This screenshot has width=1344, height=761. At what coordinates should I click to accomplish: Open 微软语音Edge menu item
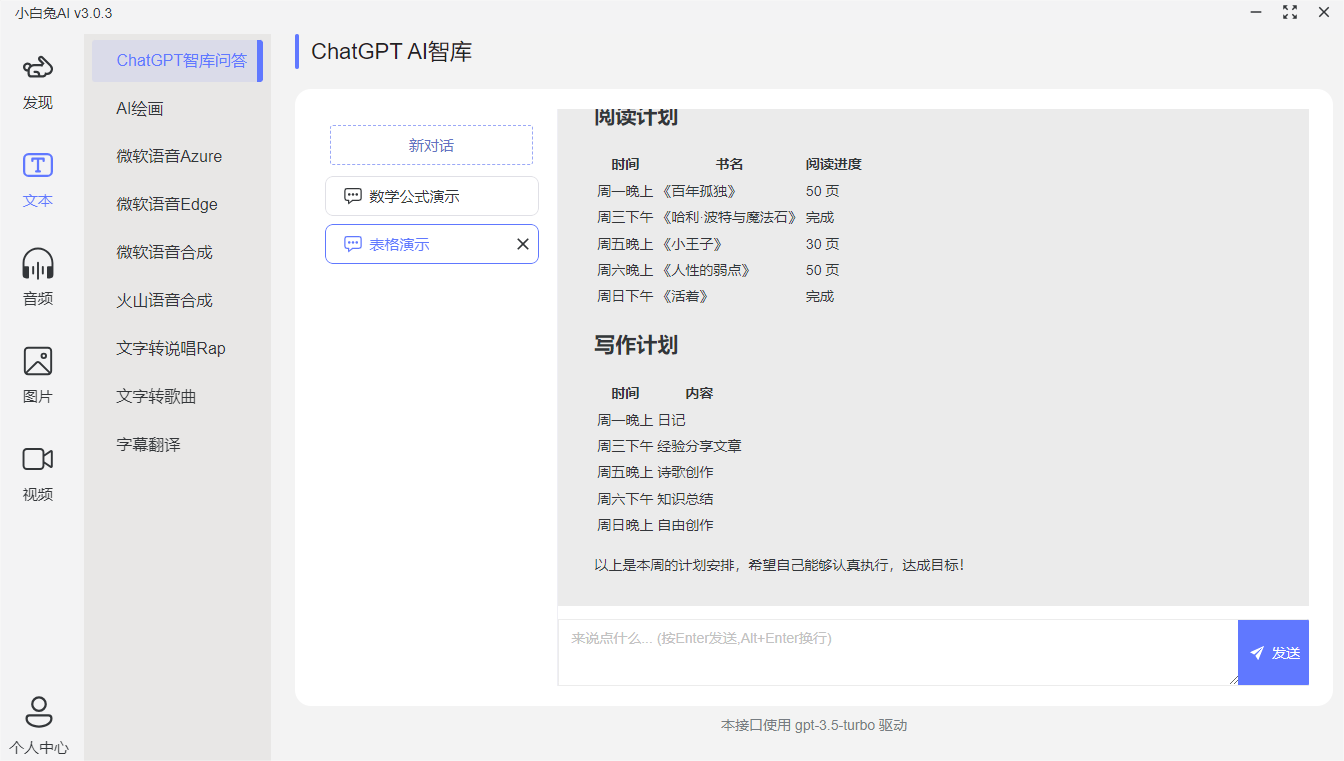178,204
